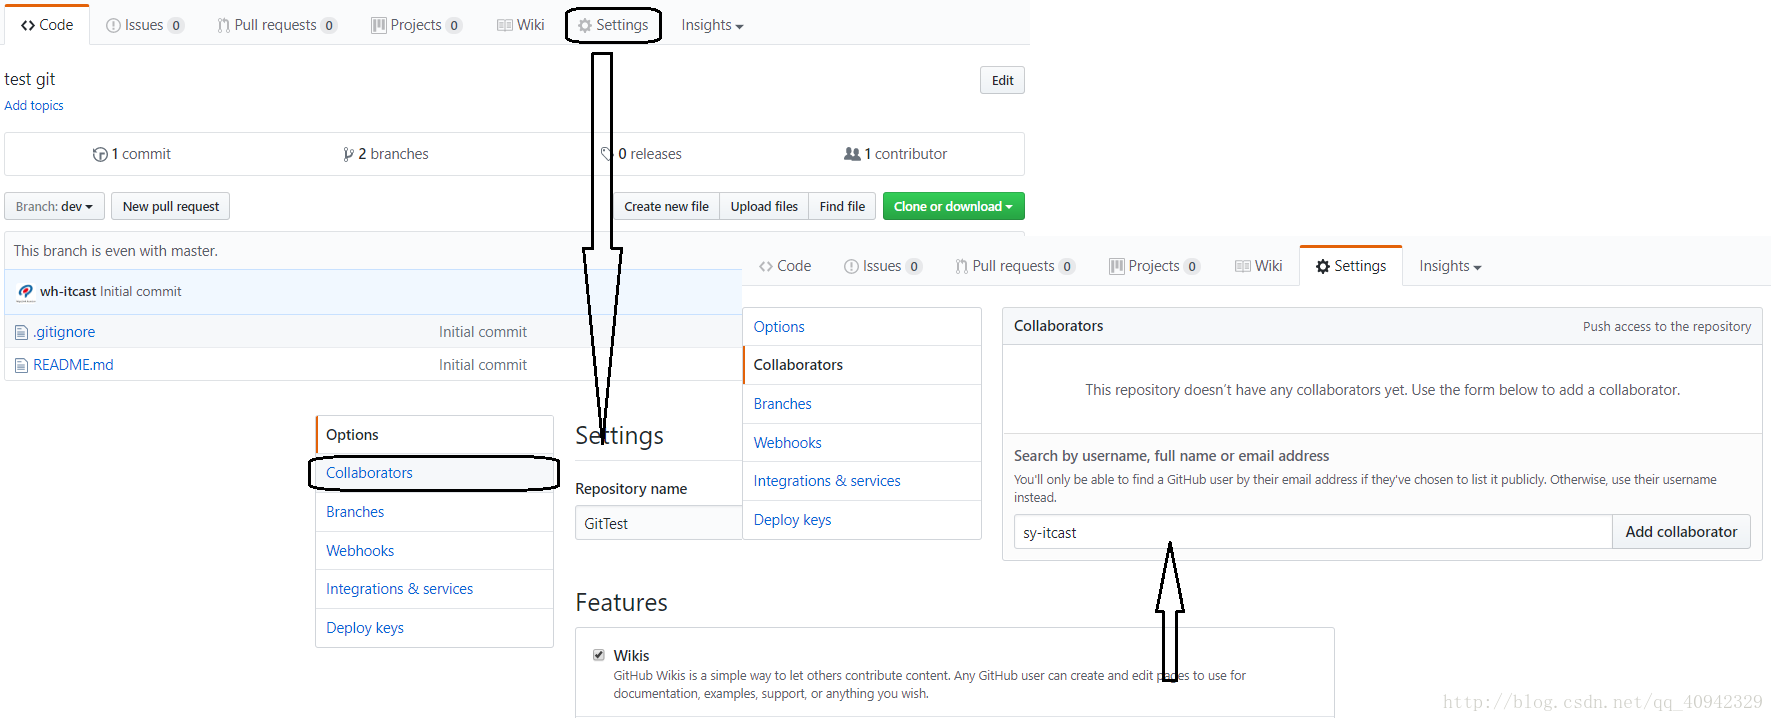Select Deploy keys in the left settings sidebar
The height and width of the screenshot is (722, 1774).
435,628
